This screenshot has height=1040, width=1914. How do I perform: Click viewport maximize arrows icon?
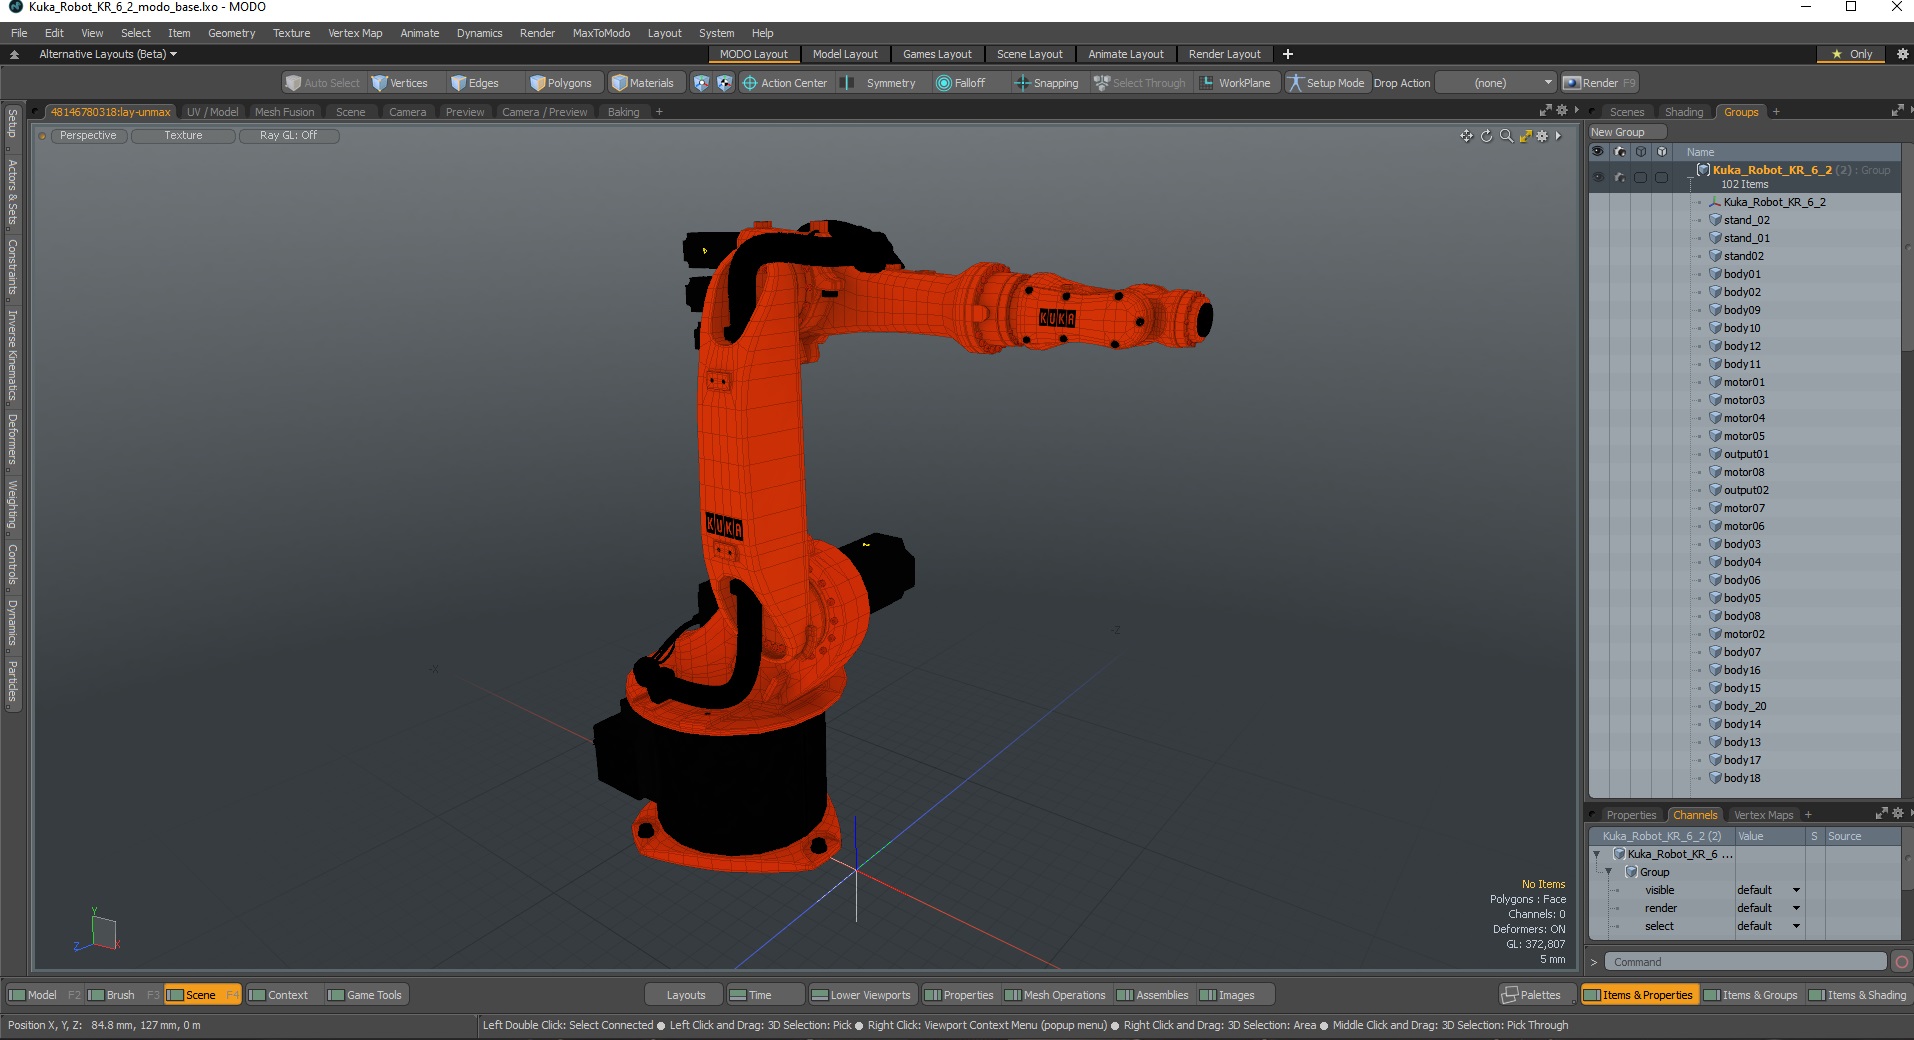coord(1525,136)
